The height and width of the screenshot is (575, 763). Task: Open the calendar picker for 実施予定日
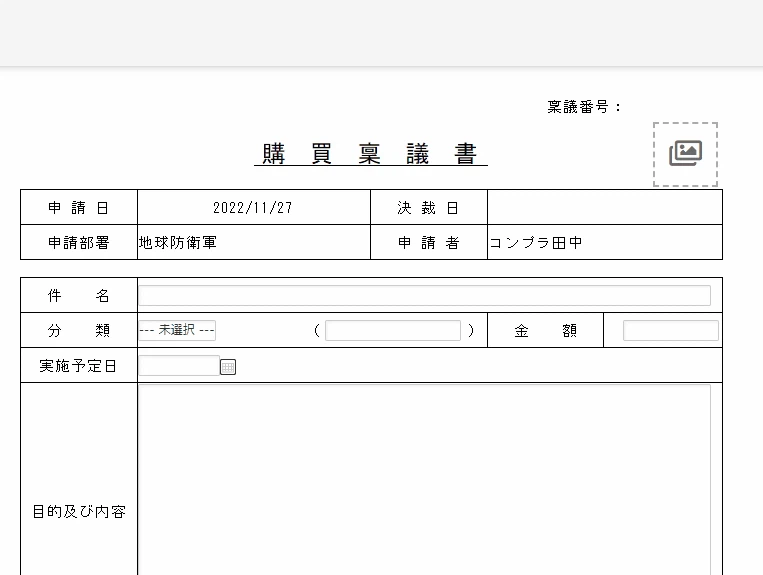click(228, 367)
